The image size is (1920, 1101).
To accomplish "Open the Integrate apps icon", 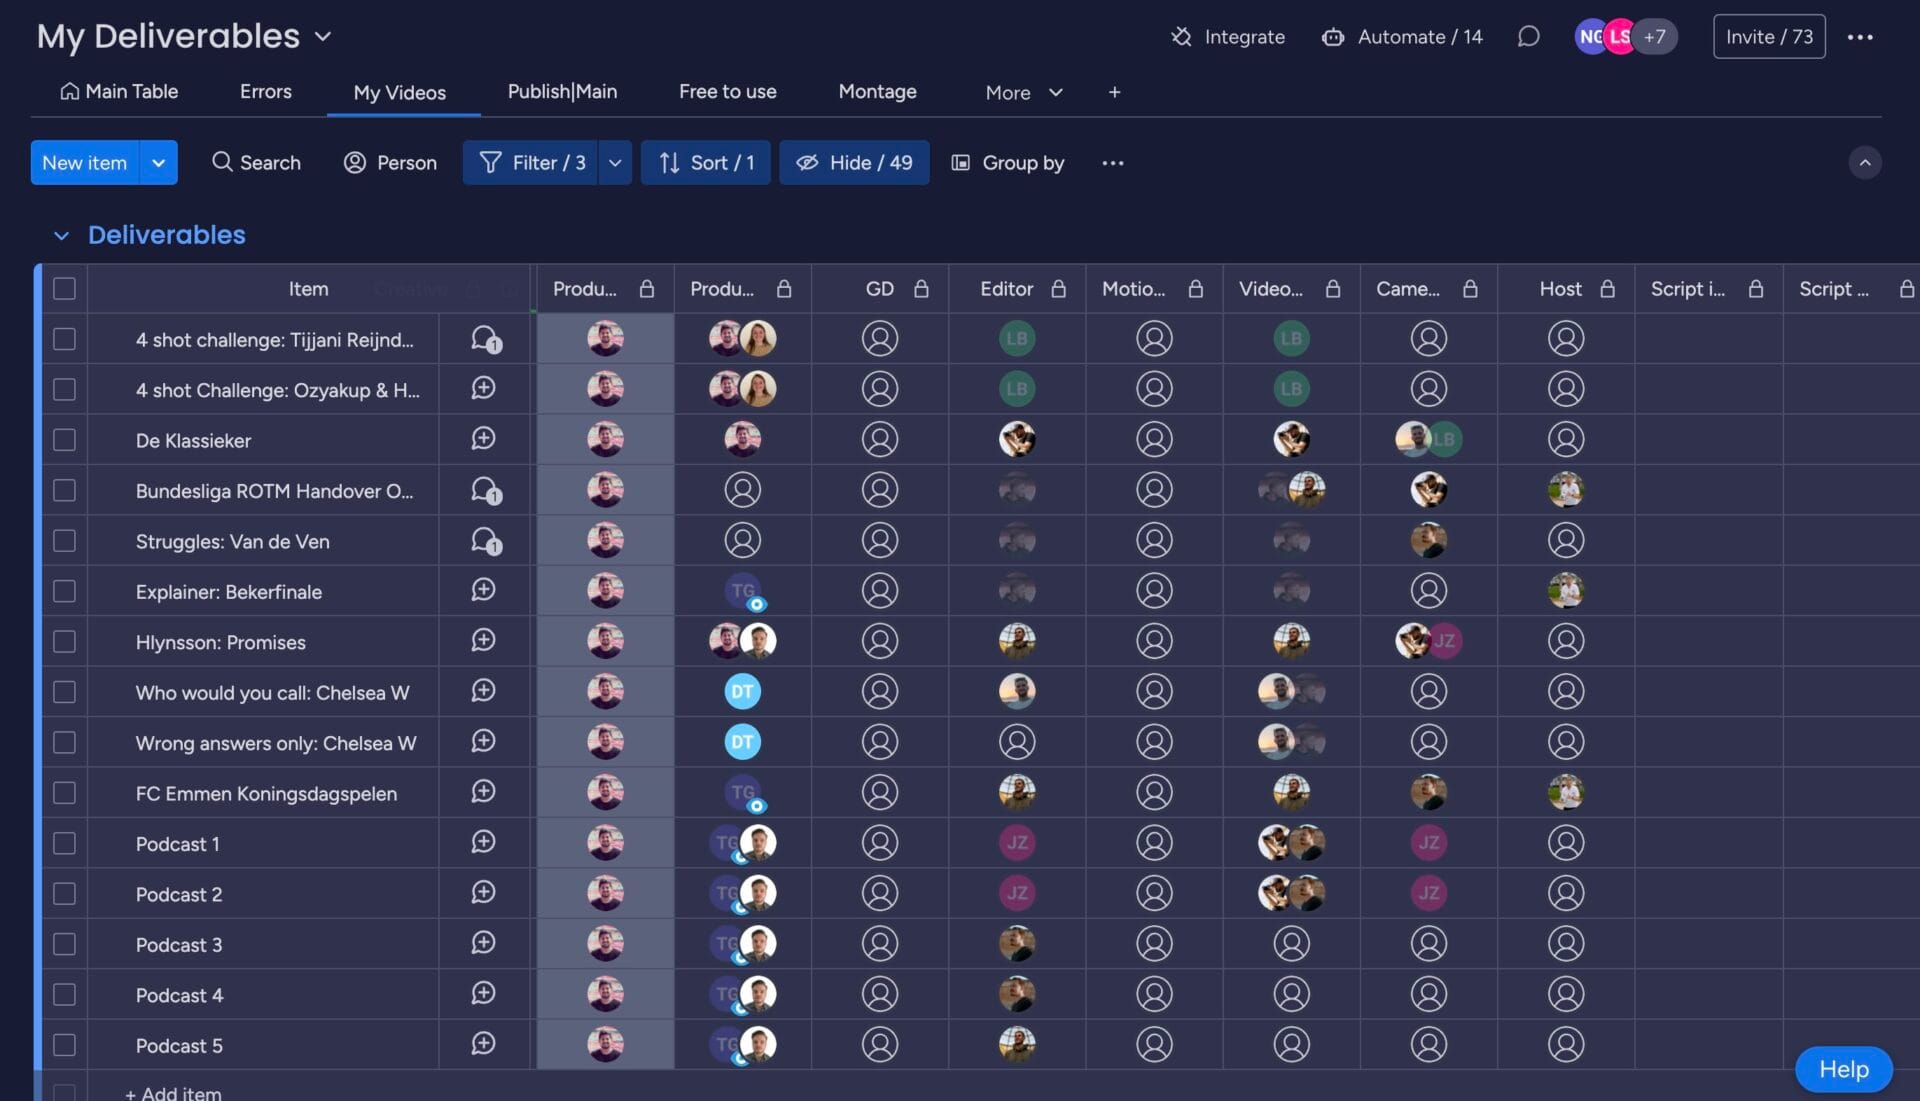I will pos(1181,37).
